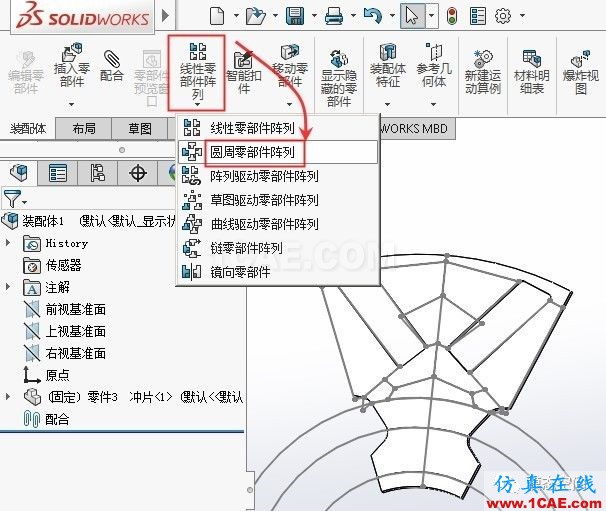Open the dropdown arrow beside New
Image resolution: width=606 pixels, height=511 pixels.
pyautogui.click(x=236, y=16)
